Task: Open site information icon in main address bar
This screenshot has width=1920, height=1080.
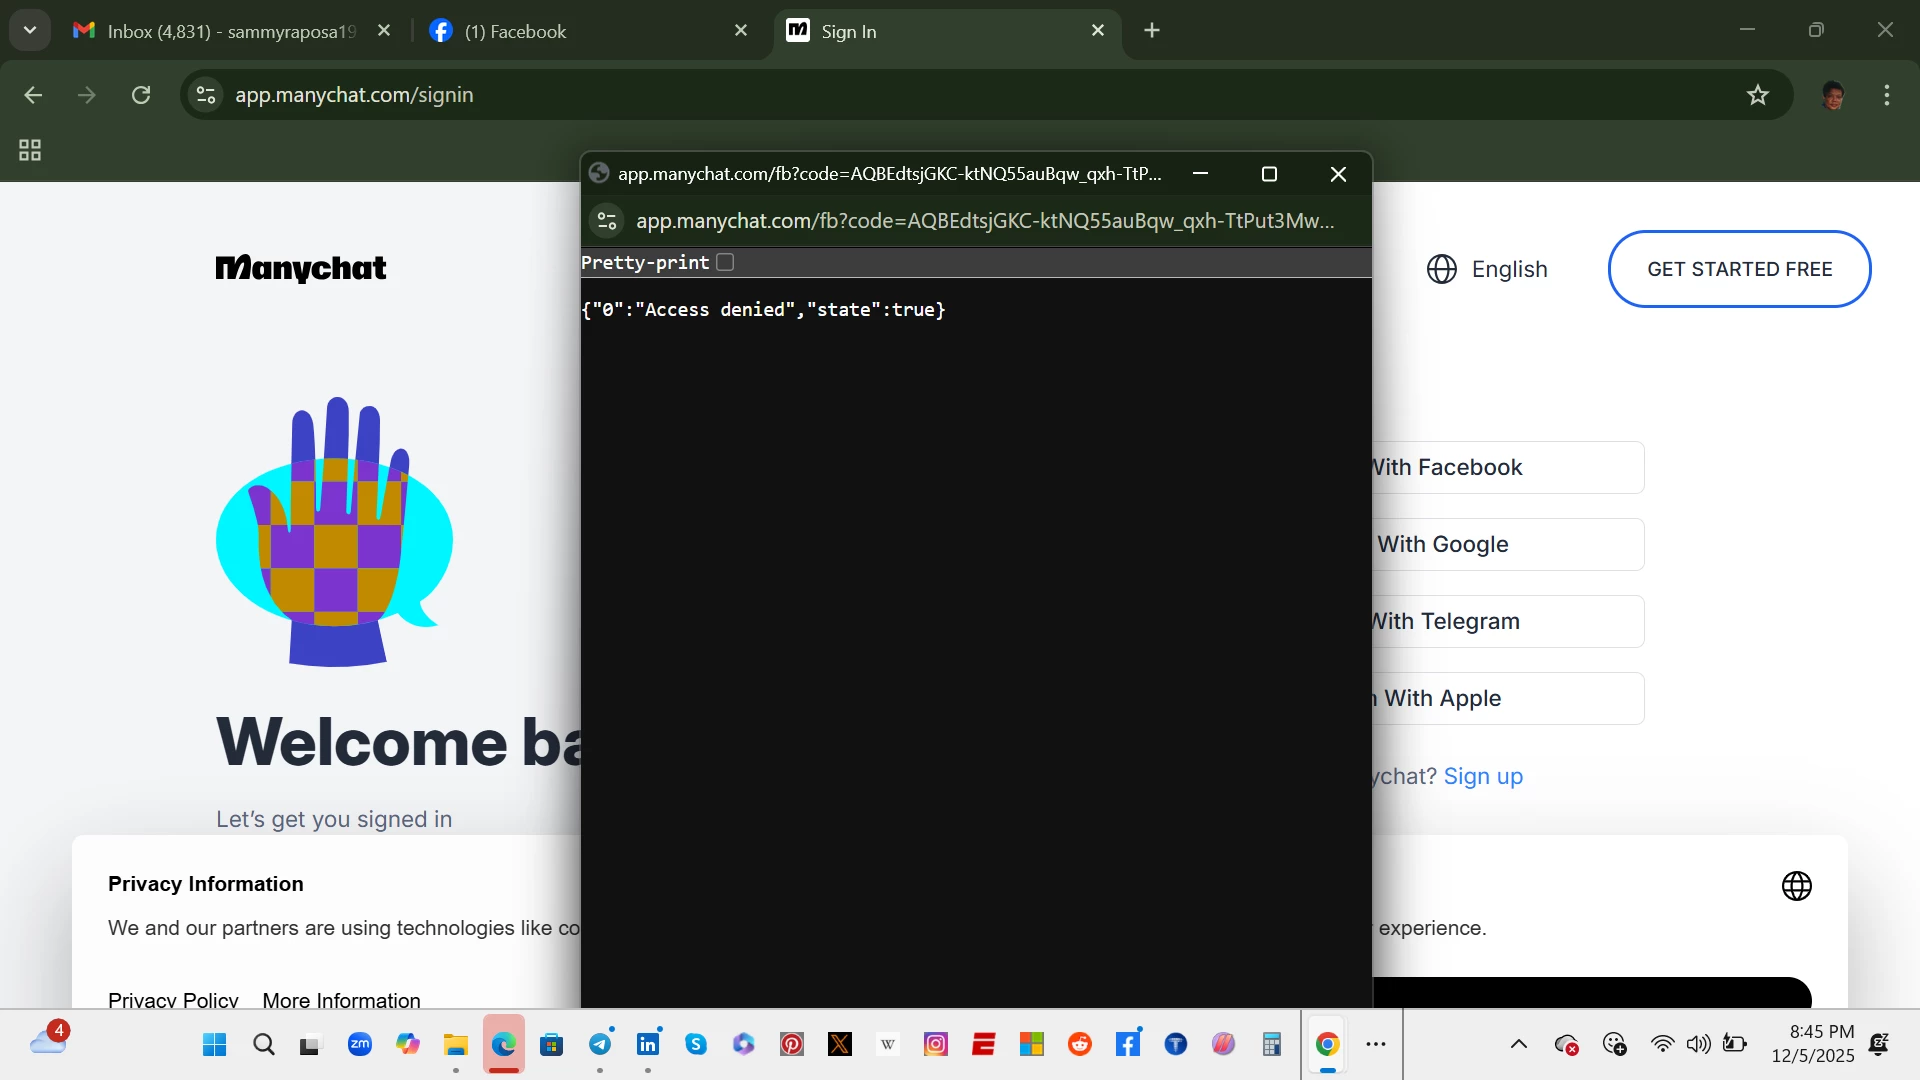Action: tap(206, 95)
